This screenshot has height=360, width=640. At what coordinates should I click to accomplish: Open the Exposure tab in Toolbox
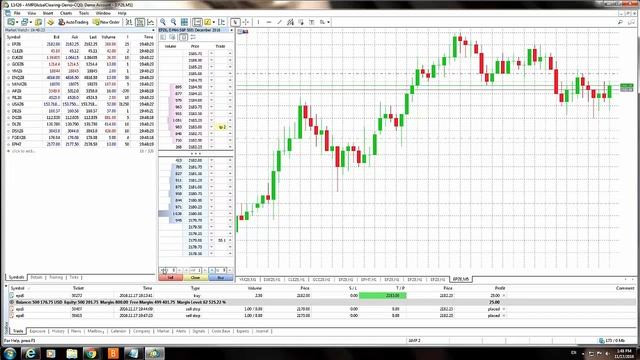click(37, 331)
